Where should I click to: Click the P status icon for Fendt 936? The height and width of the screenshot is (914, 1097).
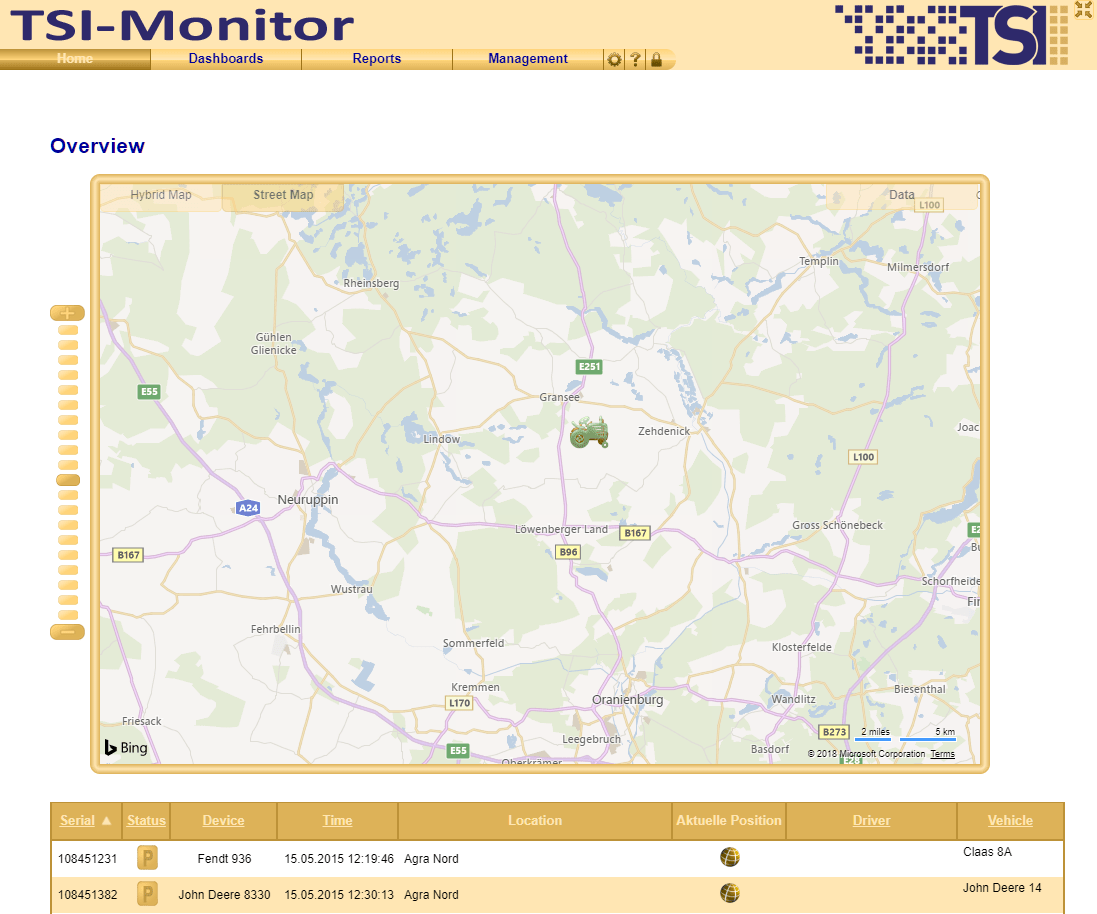(x=147, y=857)
